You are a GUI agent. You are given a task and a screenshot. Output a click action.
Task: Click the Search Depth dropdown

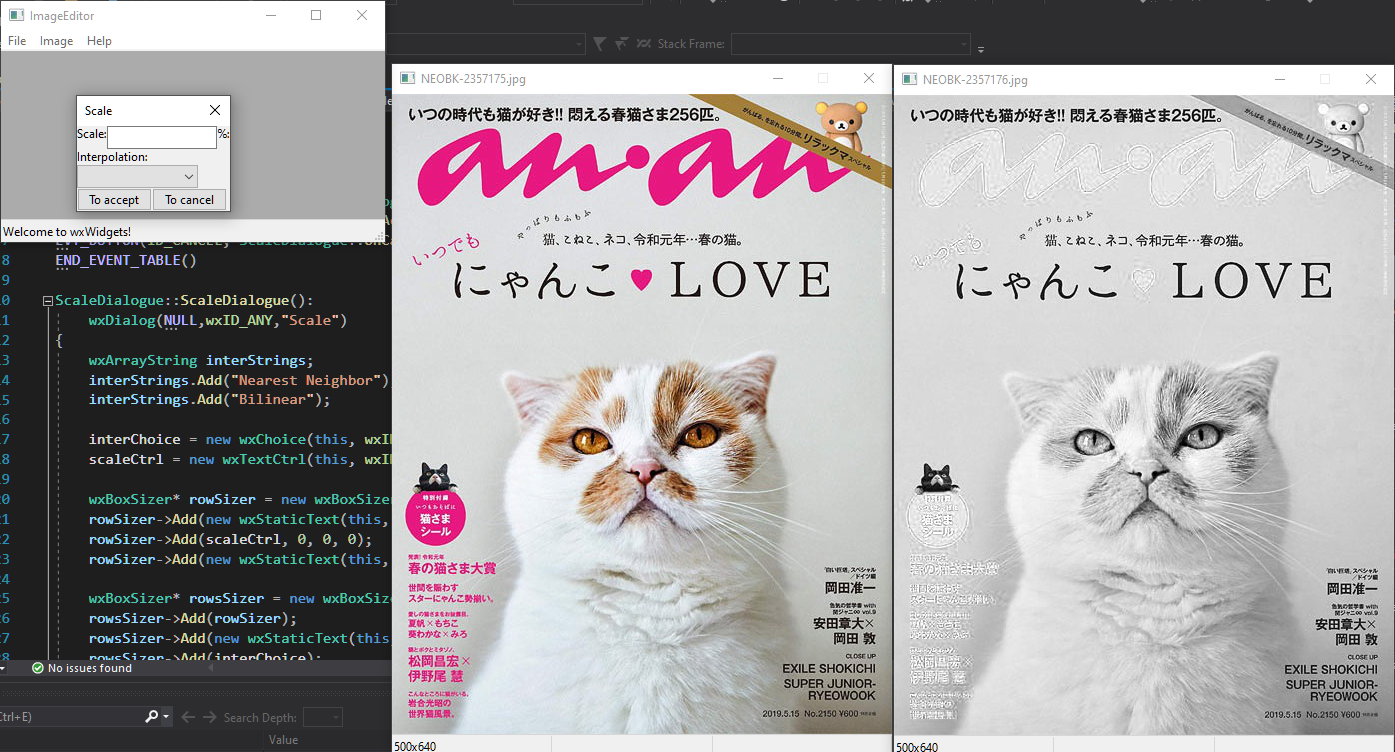(x=322, y=717)
